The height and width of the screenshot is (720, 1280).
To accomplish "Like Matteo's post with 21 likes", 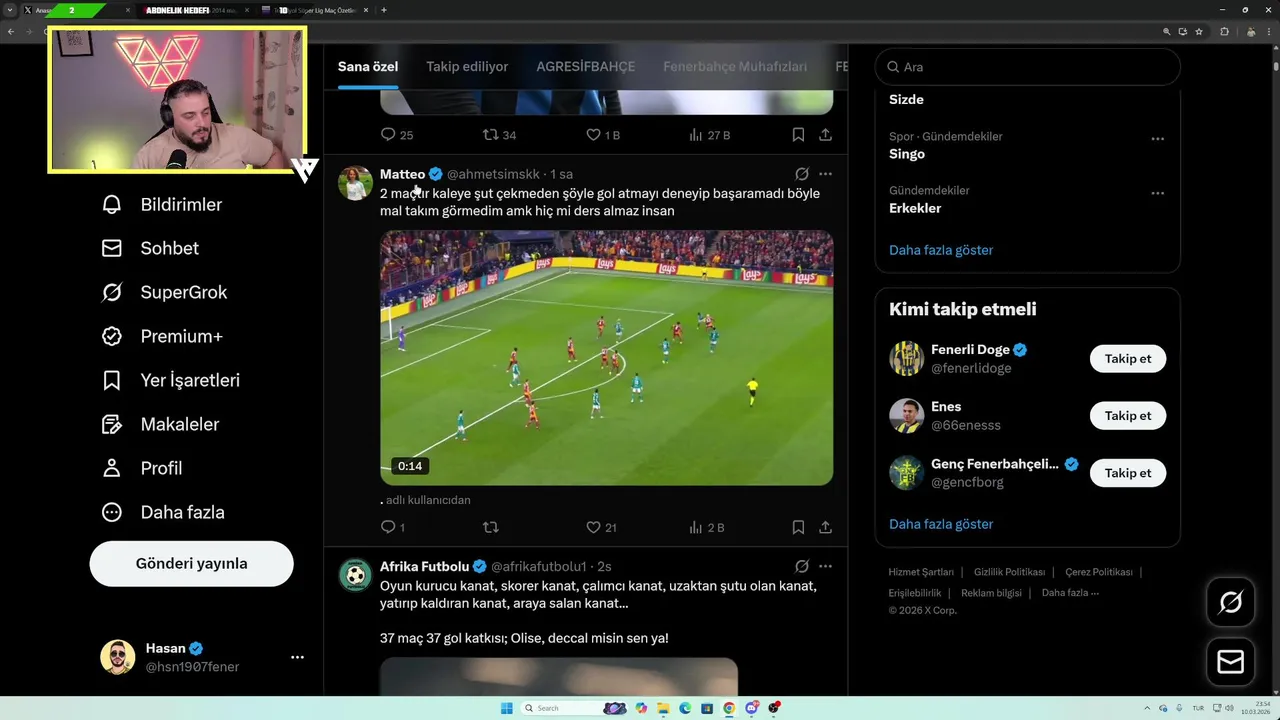I will [601, 527].
